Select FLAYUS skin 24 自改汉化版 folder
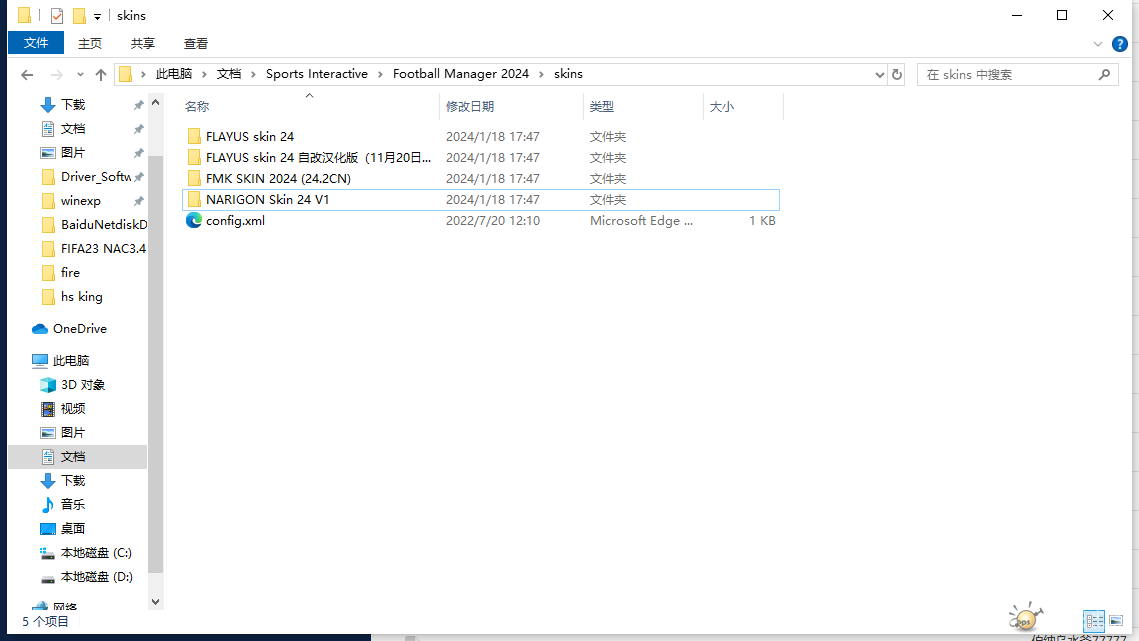The image size is (1139, 641). pos(318,157)
